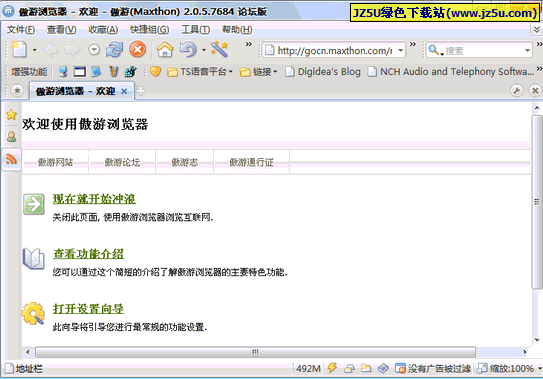Open the 查看(V) menu
Image resolution: width=543 pixels, height=379 pixels.
click(x=61, y=30)
